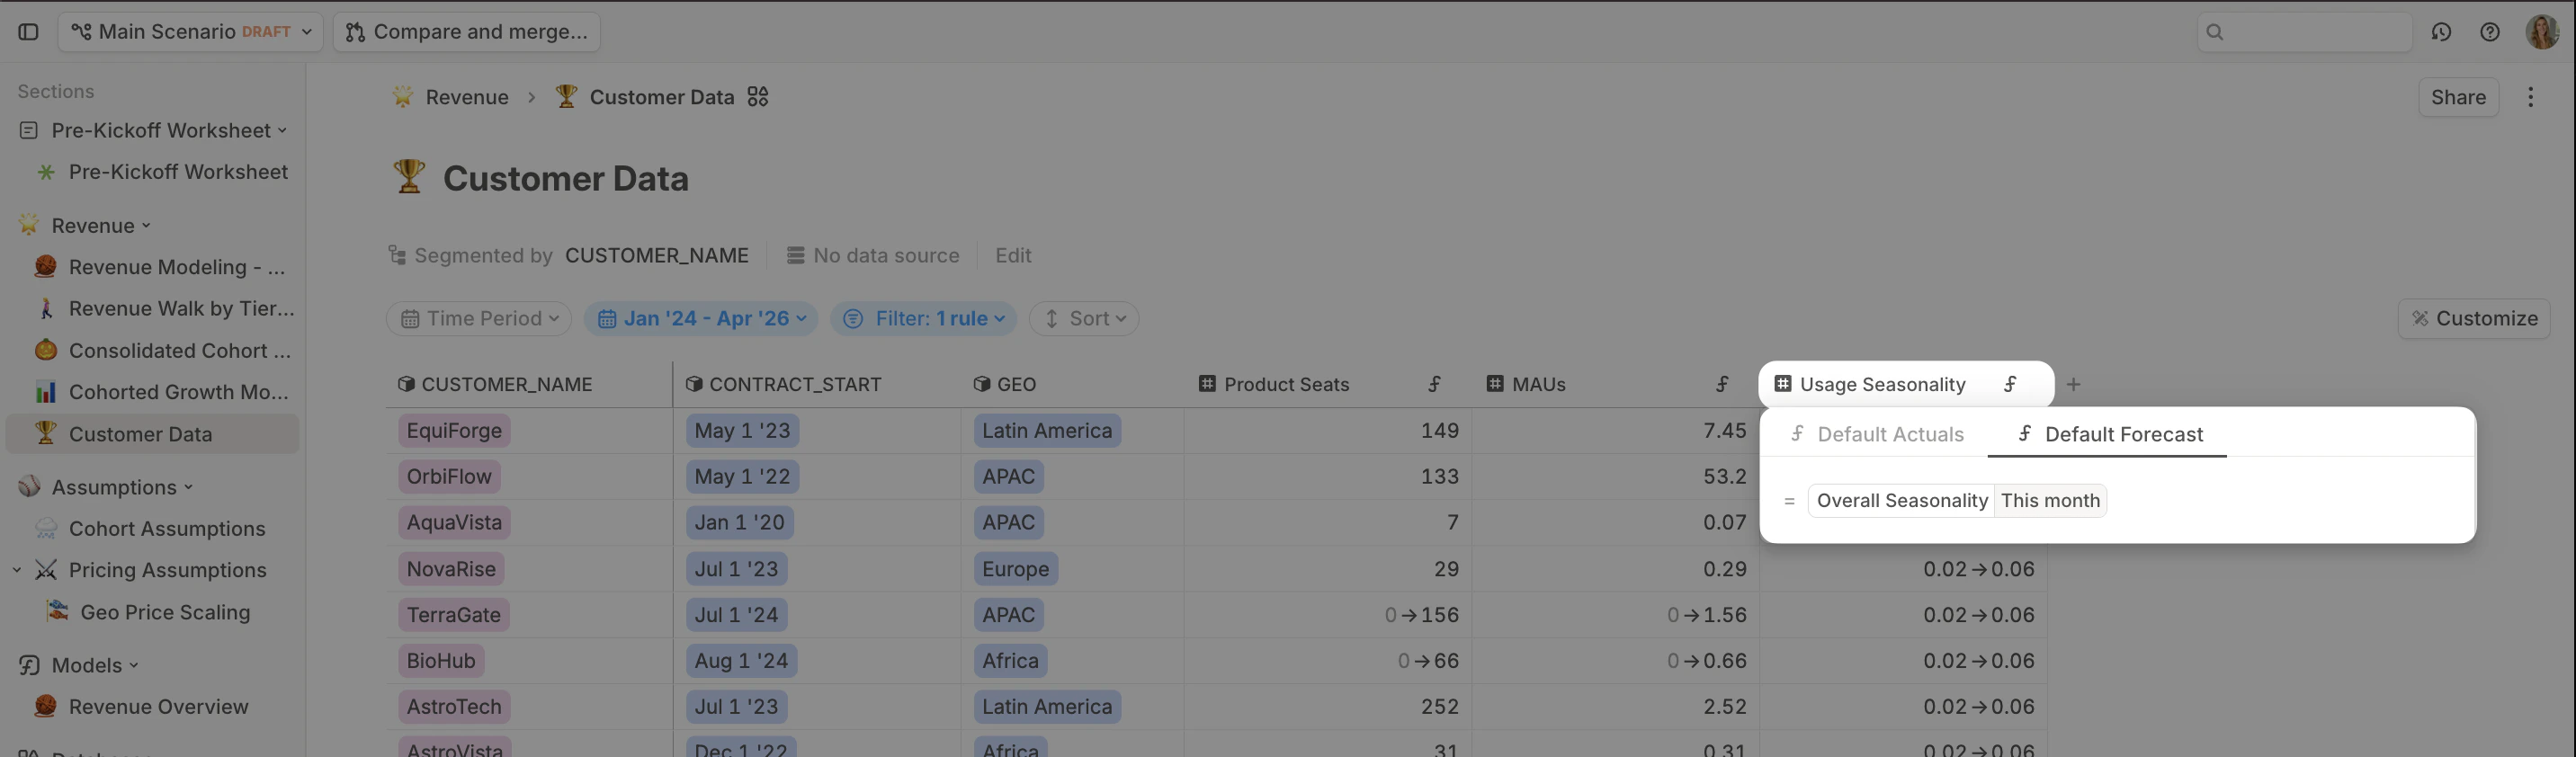
Task: Collapse the Models section
Action: pos(134,666)
